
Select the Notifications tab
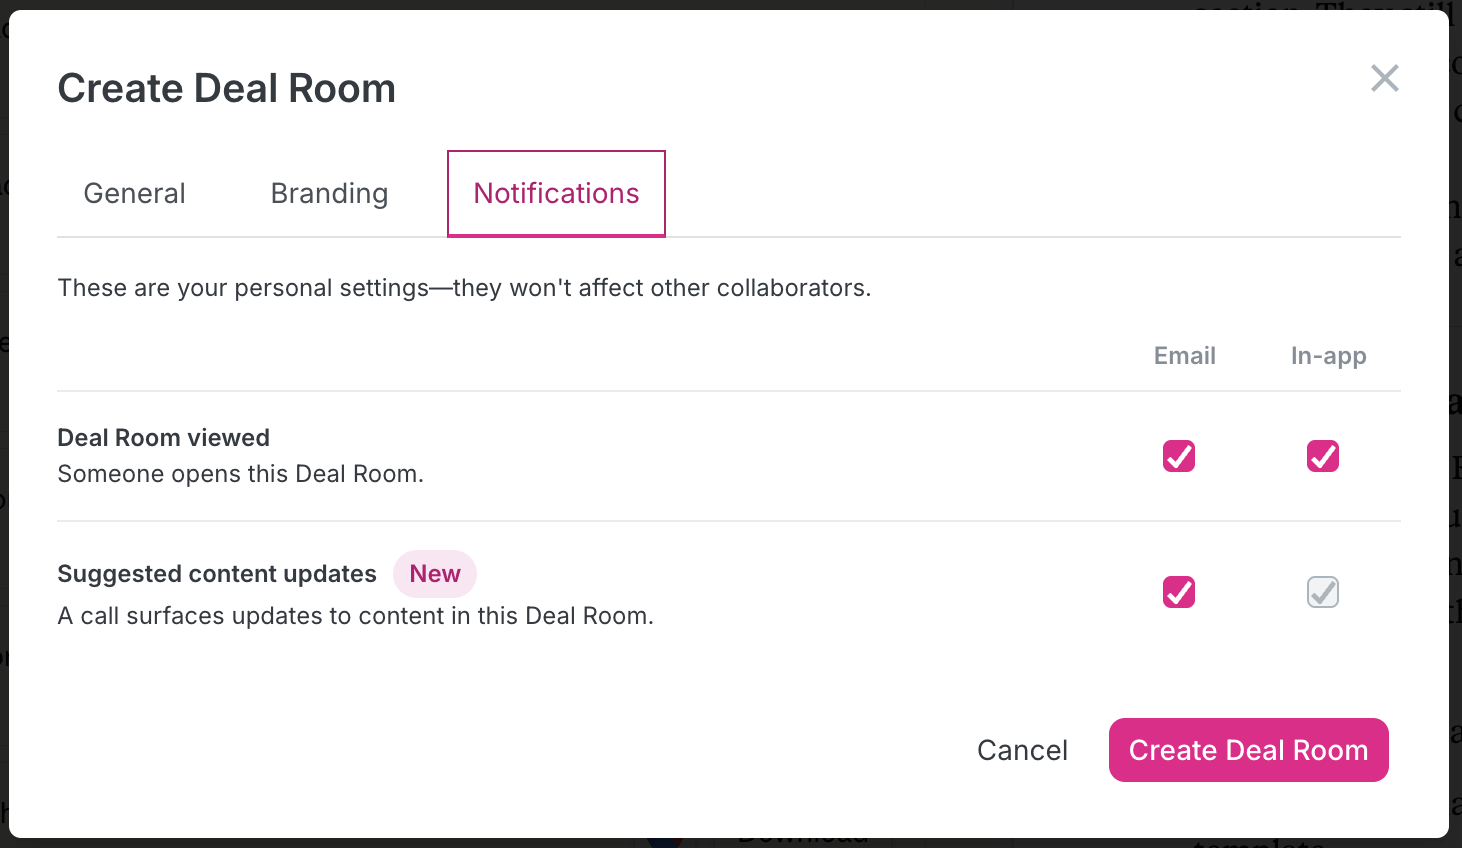[556, 193]
